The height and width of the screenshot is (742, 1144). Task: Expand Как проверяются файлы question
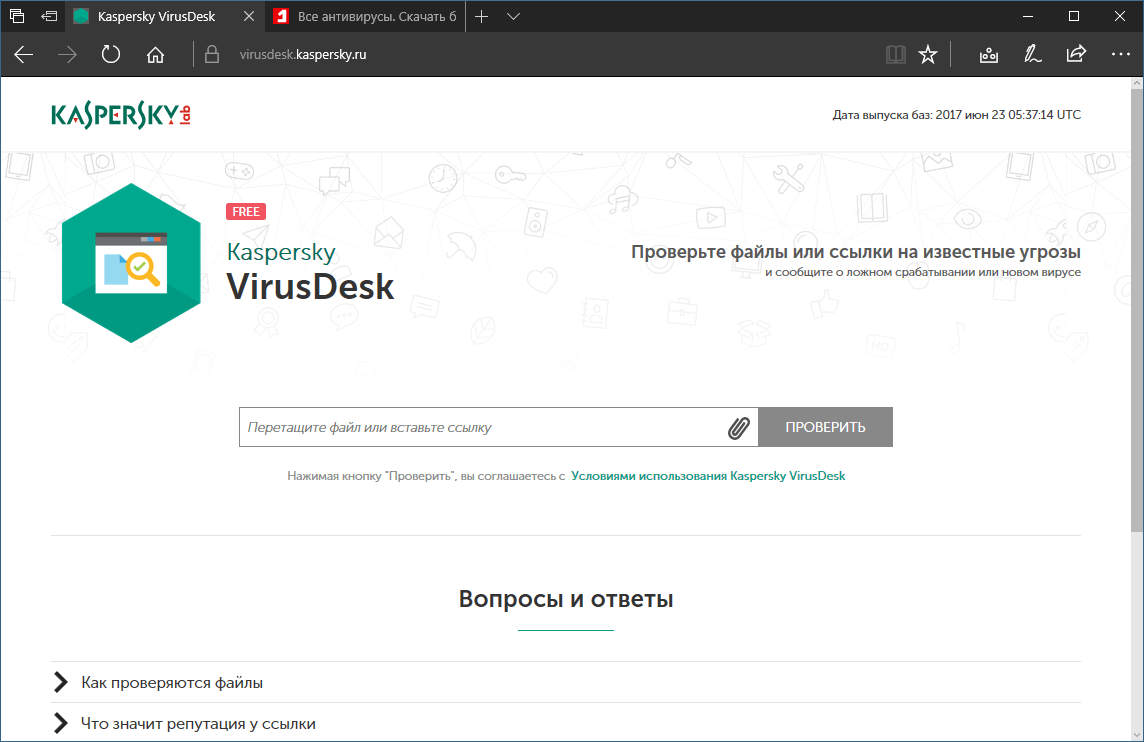coord(565,682)
